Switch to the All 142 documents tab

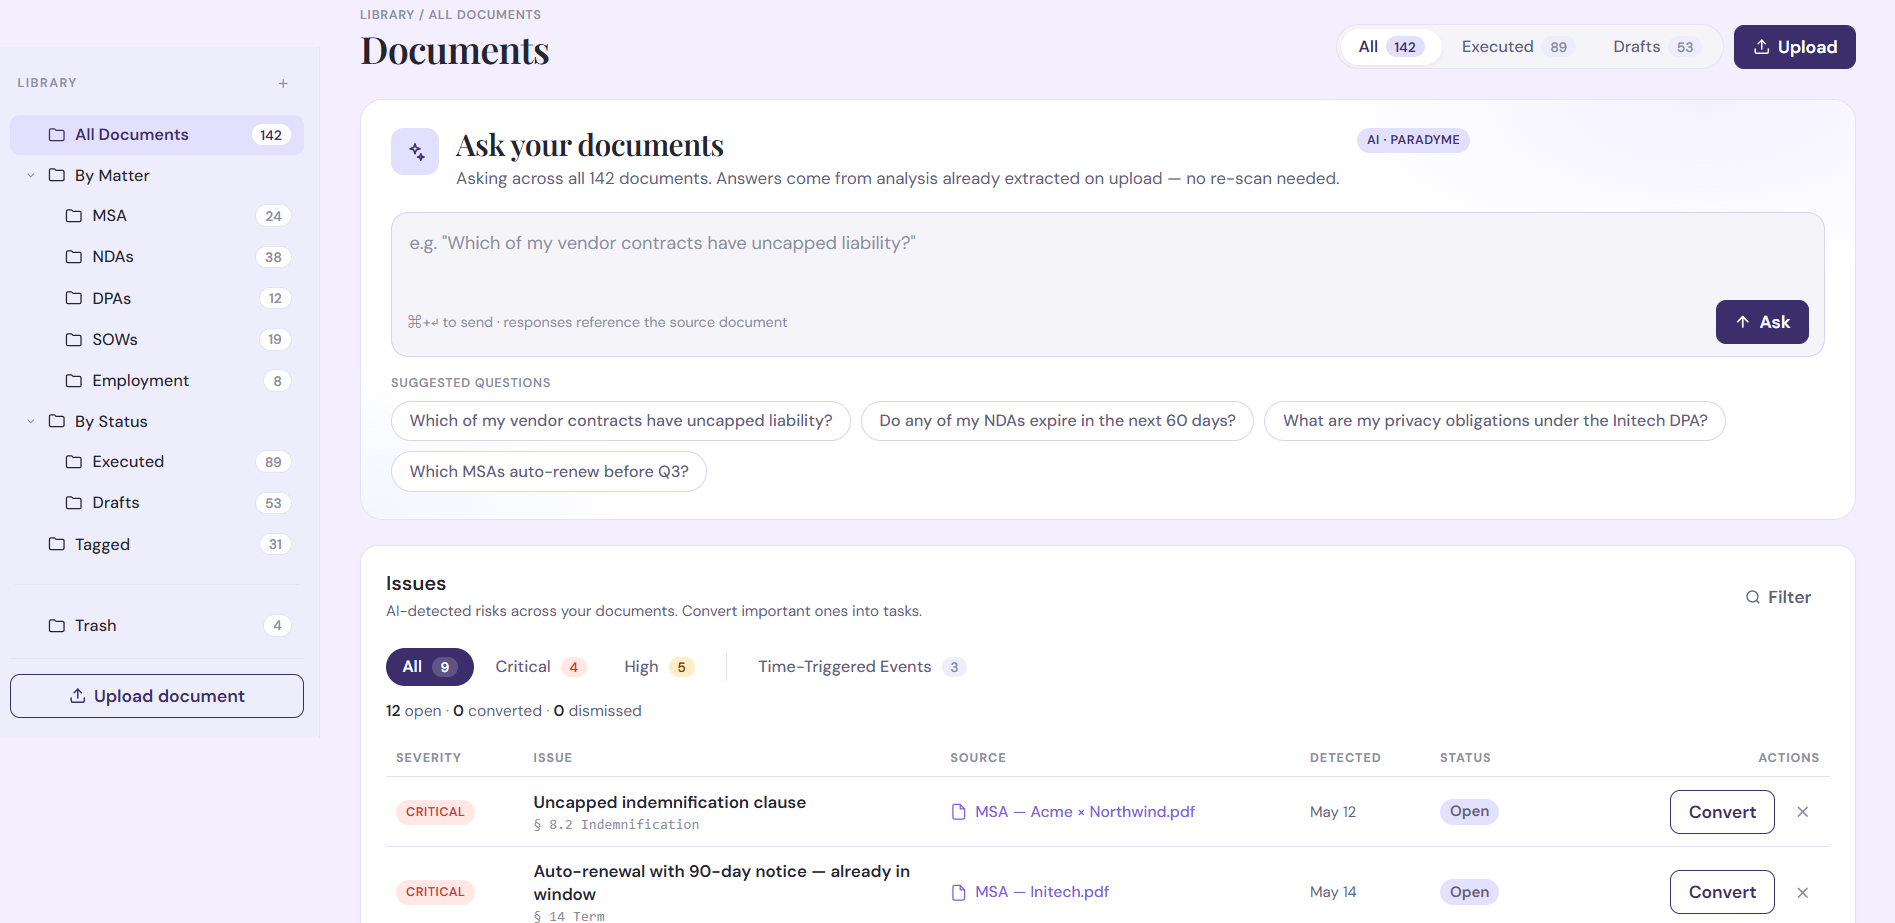coord(1390,47)
